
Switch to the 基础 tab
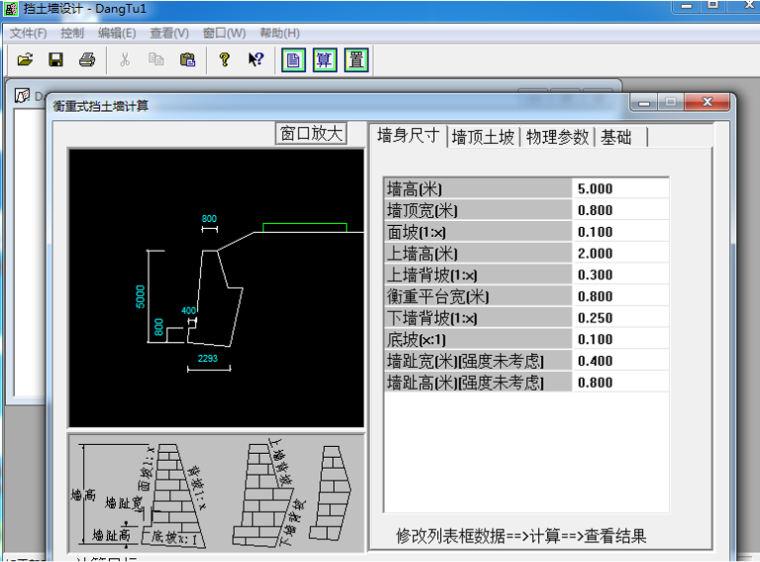[x=616, y=137]
